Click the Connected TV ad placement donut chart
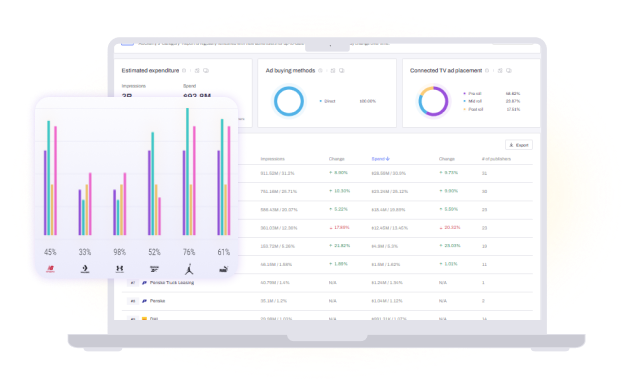The image size is (632, 387). pos(433,101)
